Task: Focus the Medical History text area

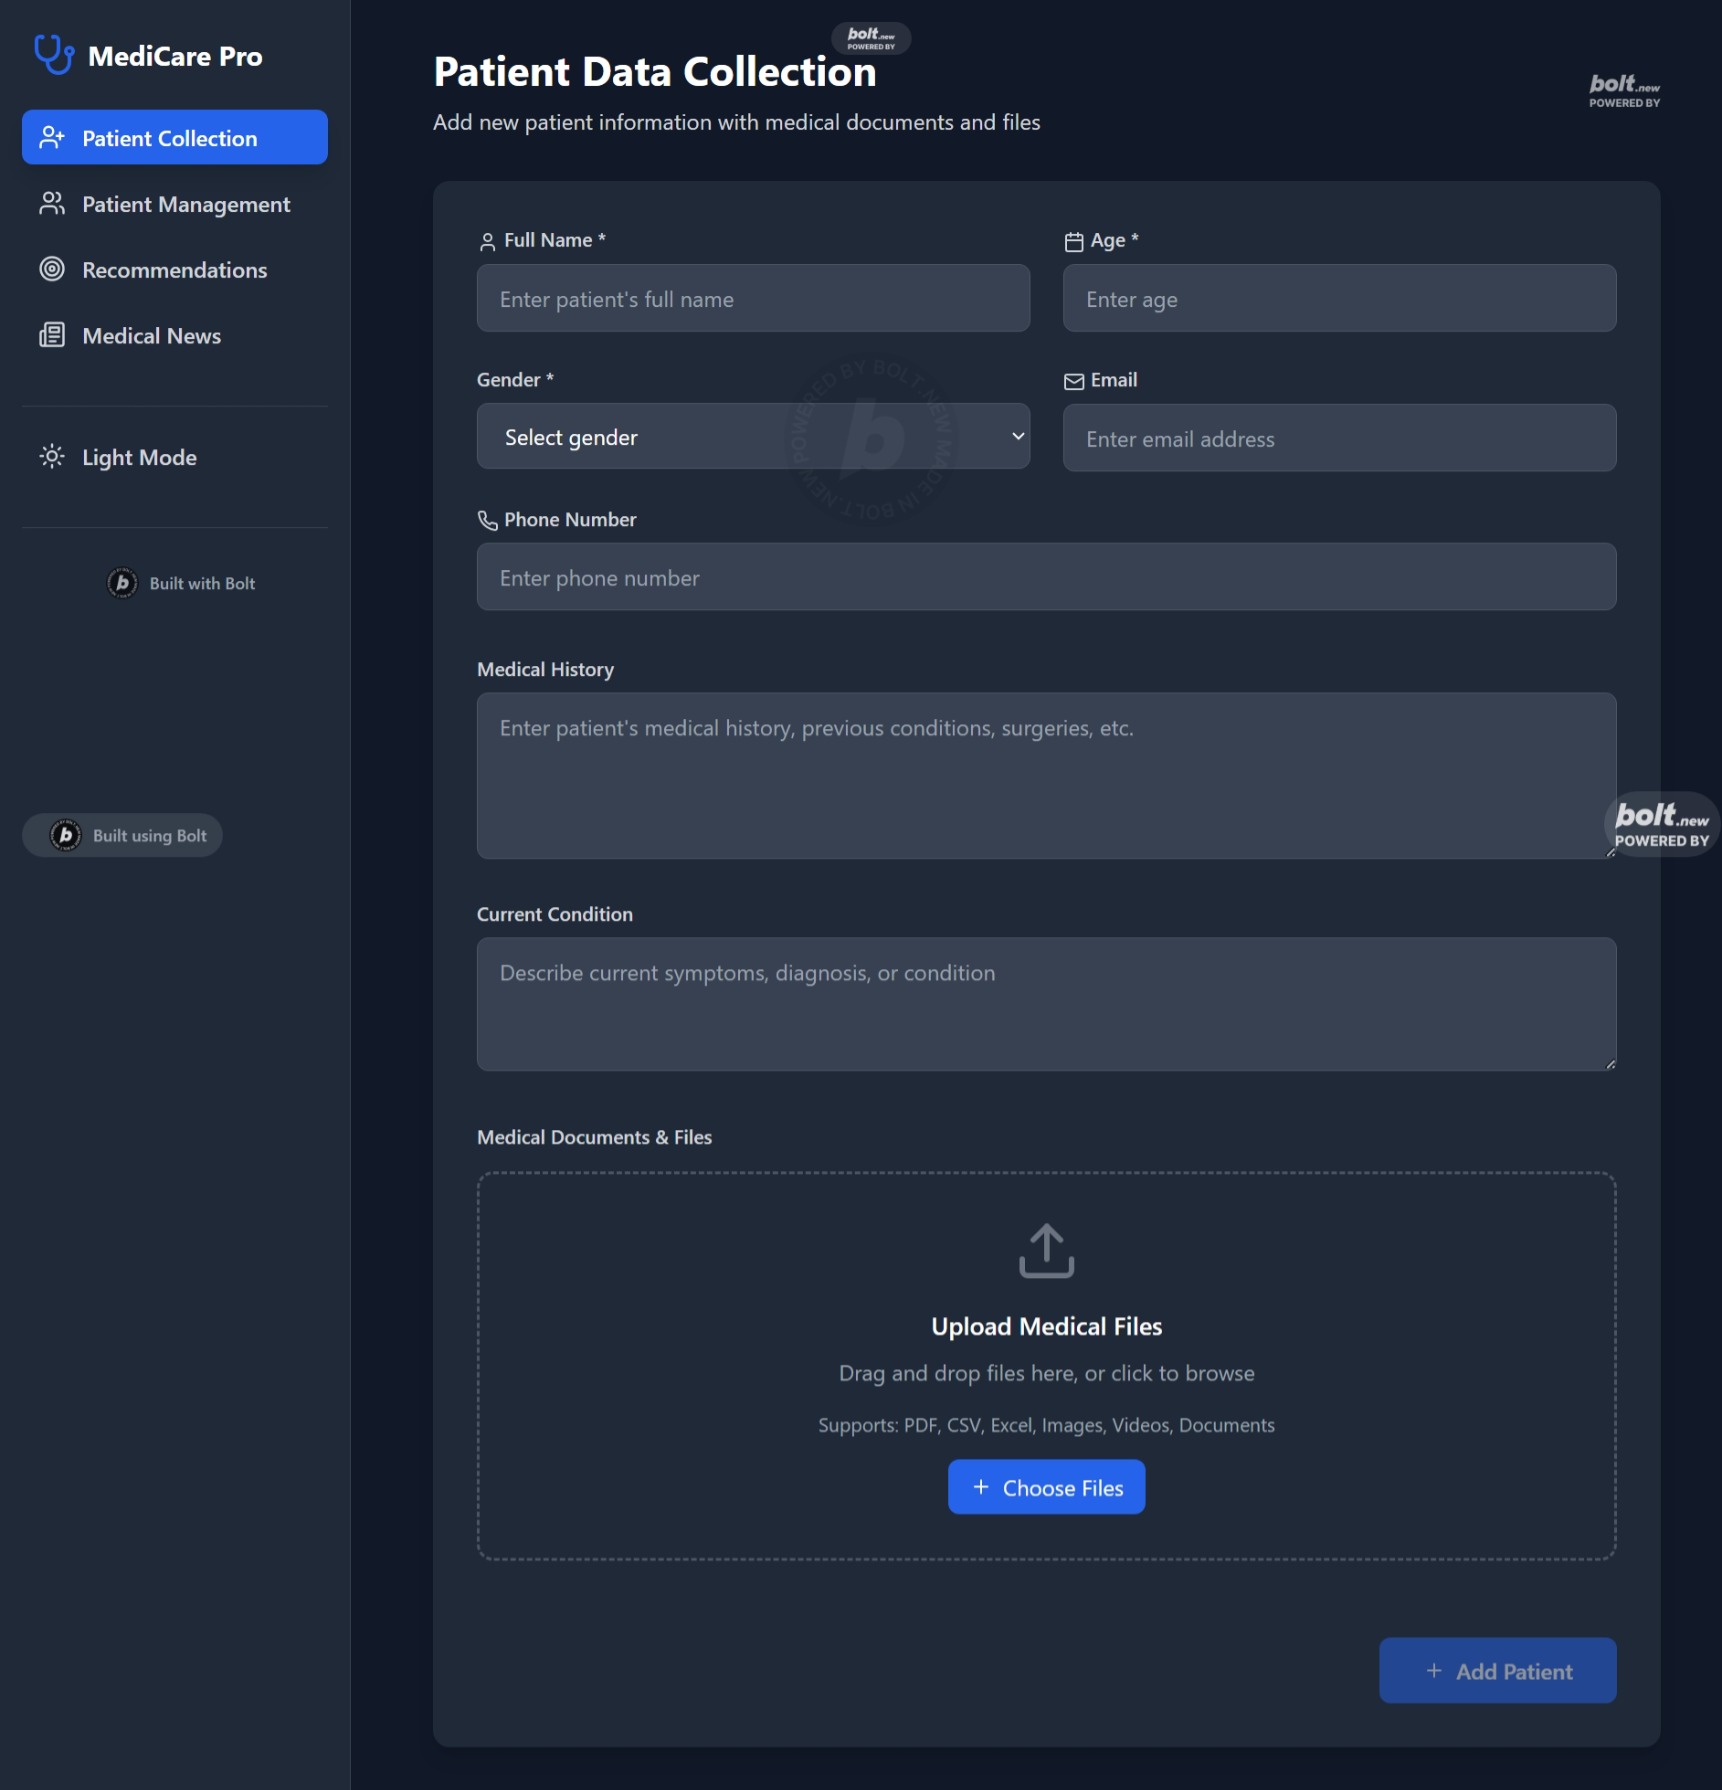Action: [x=1046, y=775]
